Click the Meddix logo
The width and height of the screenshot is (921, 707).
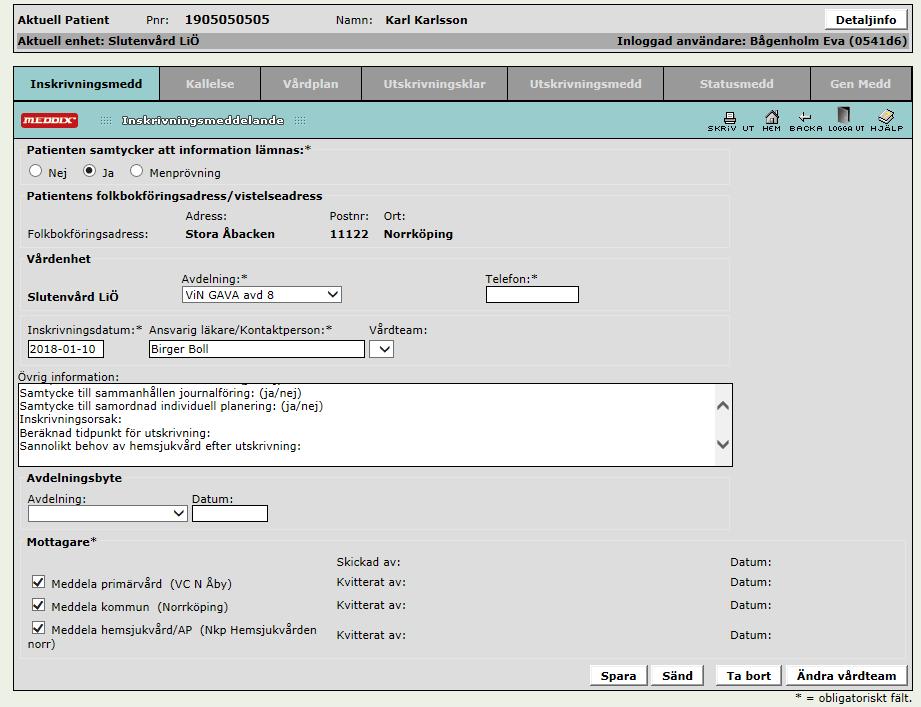click(x=49, y=120)
